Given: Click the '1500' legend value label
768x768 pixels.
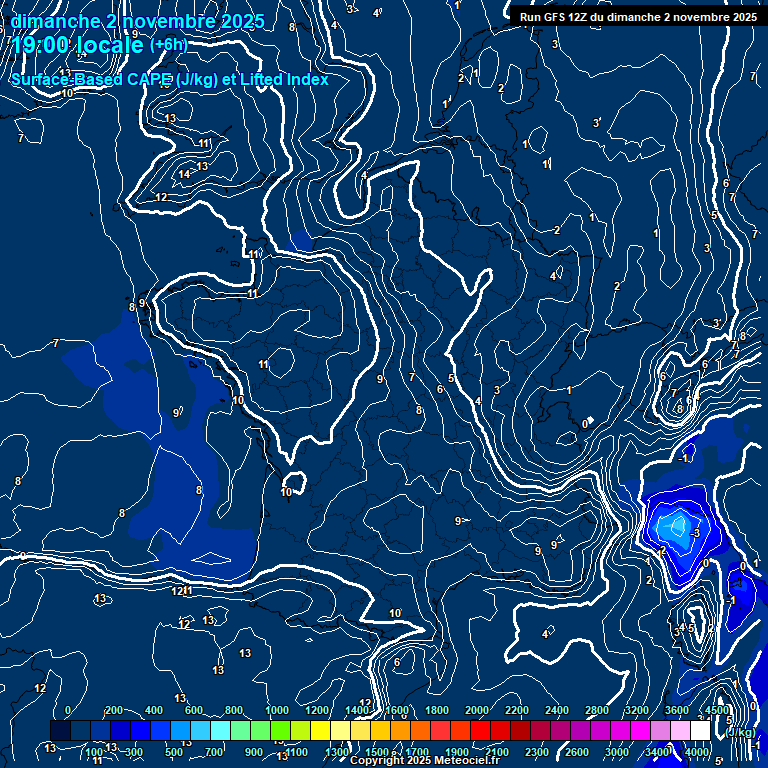Looking at the screenshot, I should 377,752.
